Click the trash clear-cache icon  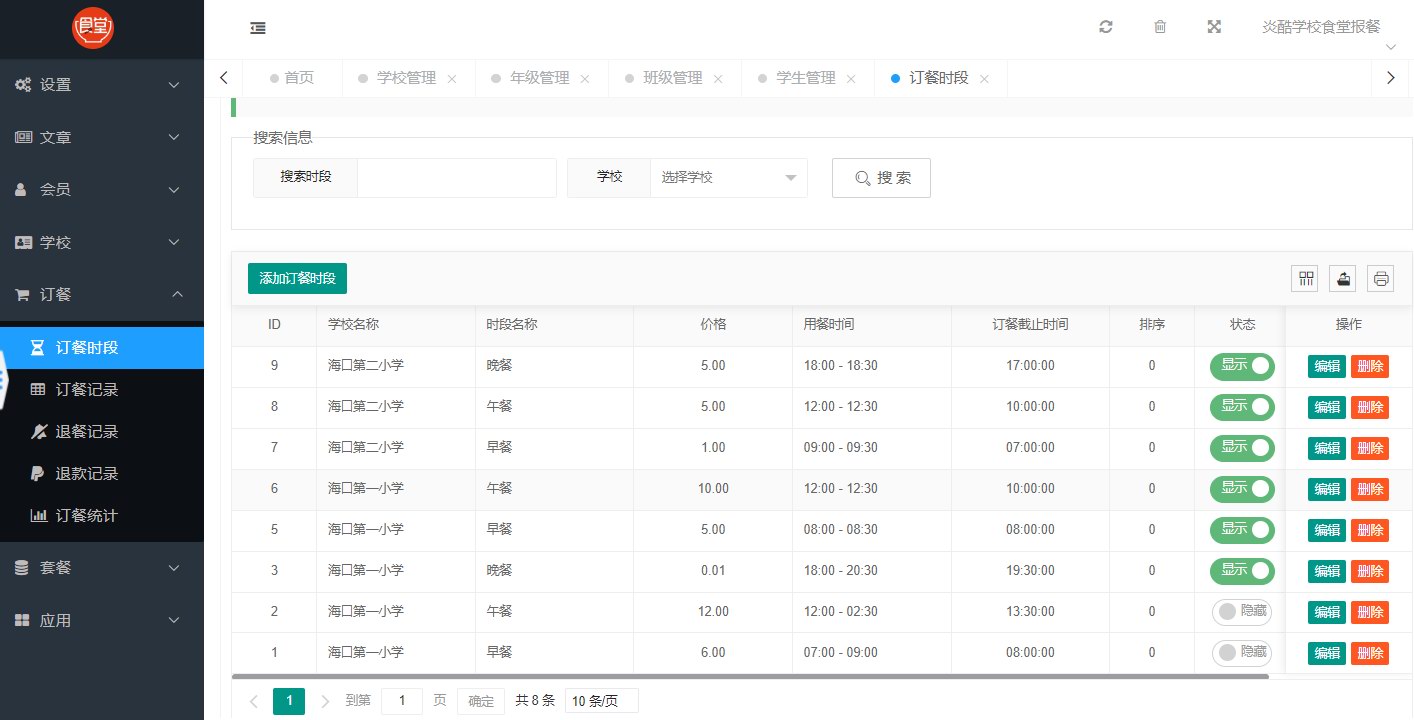click(x=1160, y=27)
